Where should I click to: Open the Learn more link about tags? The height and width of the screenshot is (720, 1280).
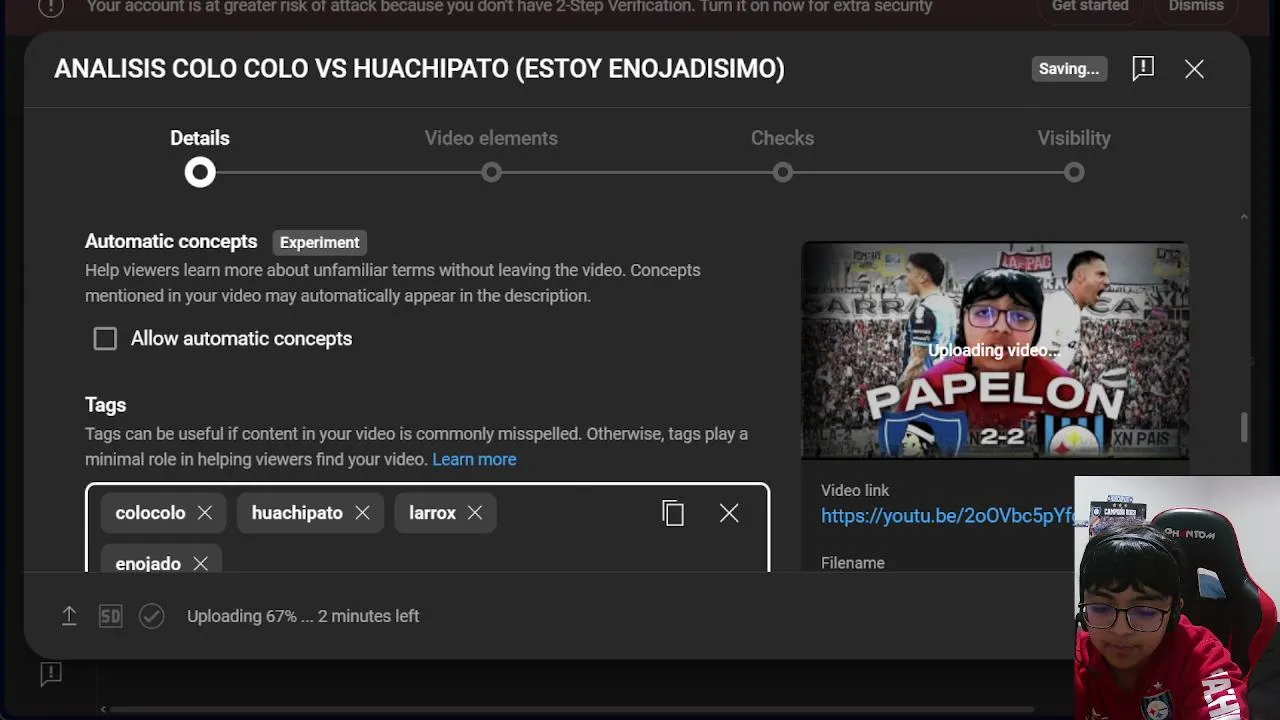pyautogui.click(x=474, y=460)
